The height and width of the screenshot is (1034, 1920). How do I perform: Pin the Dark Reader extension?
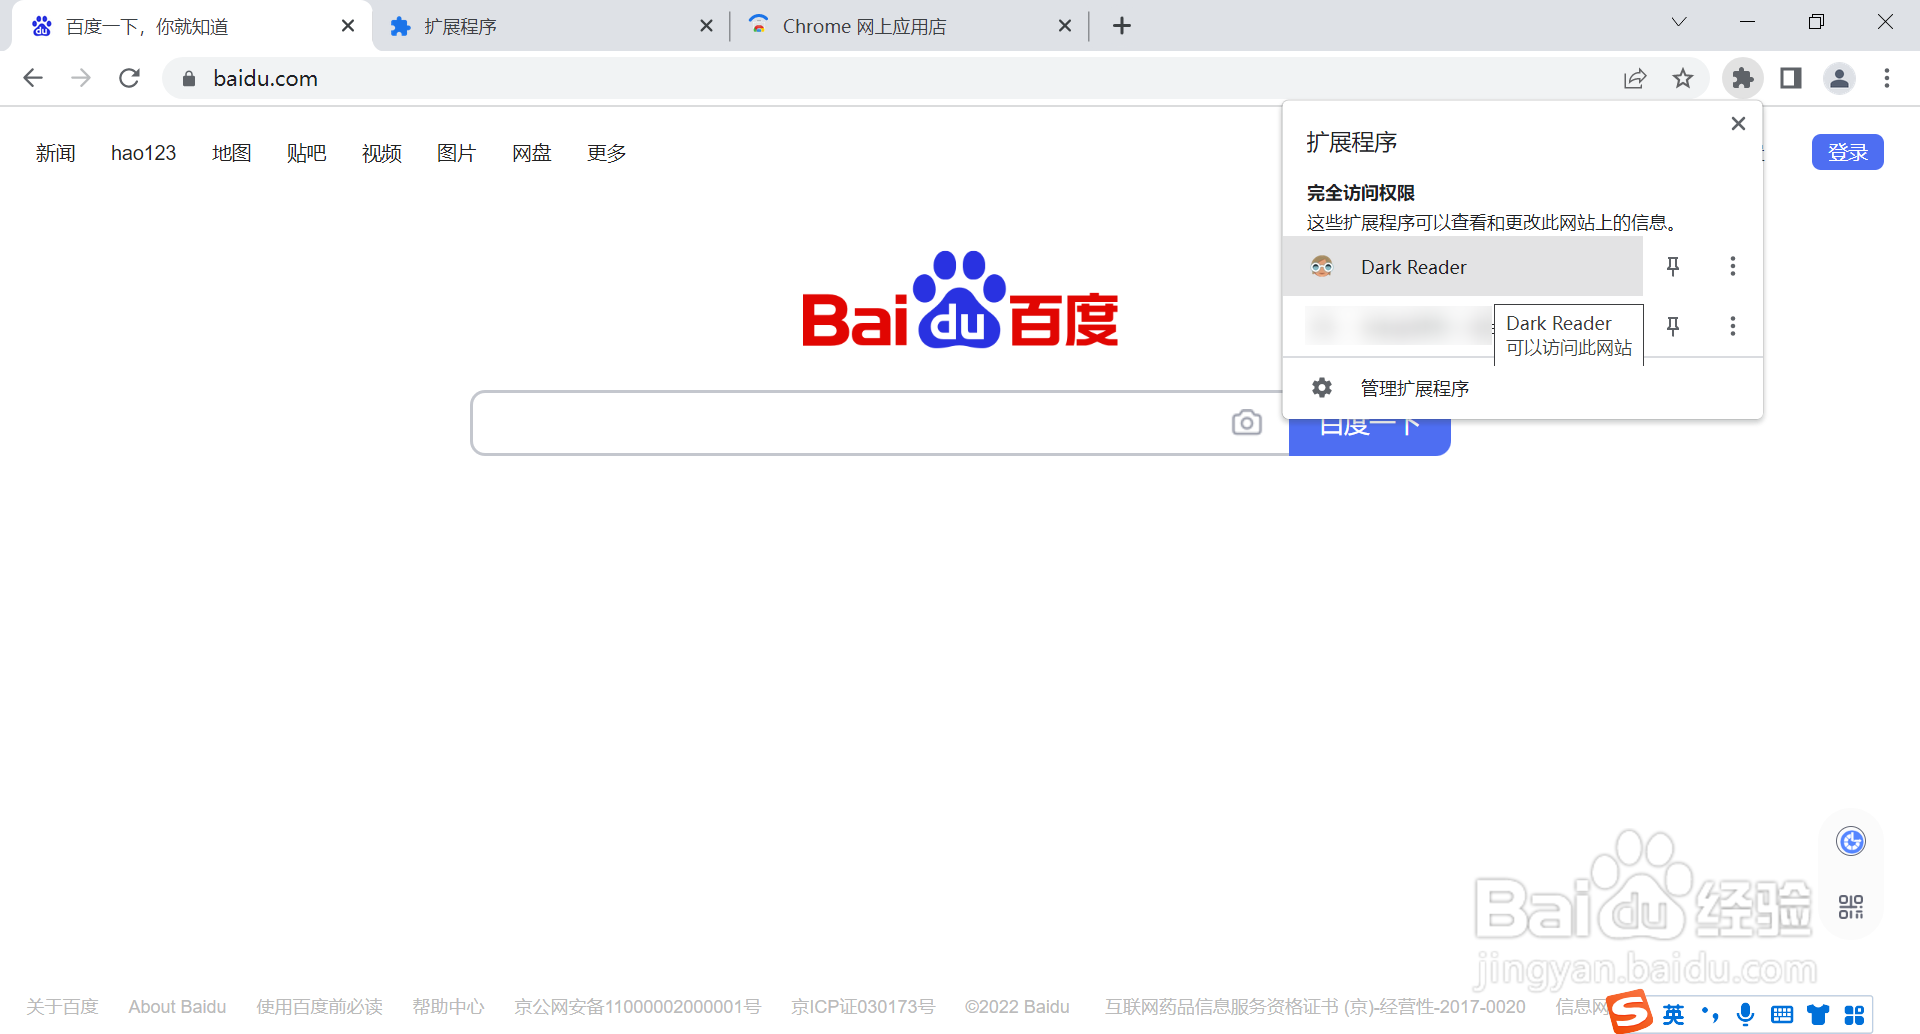click(x=1673, y=266)
